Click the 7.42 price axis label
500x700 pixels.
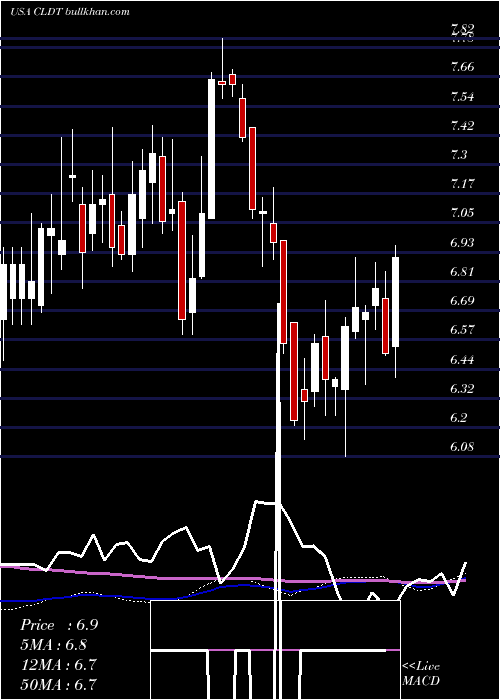(462, 125)
